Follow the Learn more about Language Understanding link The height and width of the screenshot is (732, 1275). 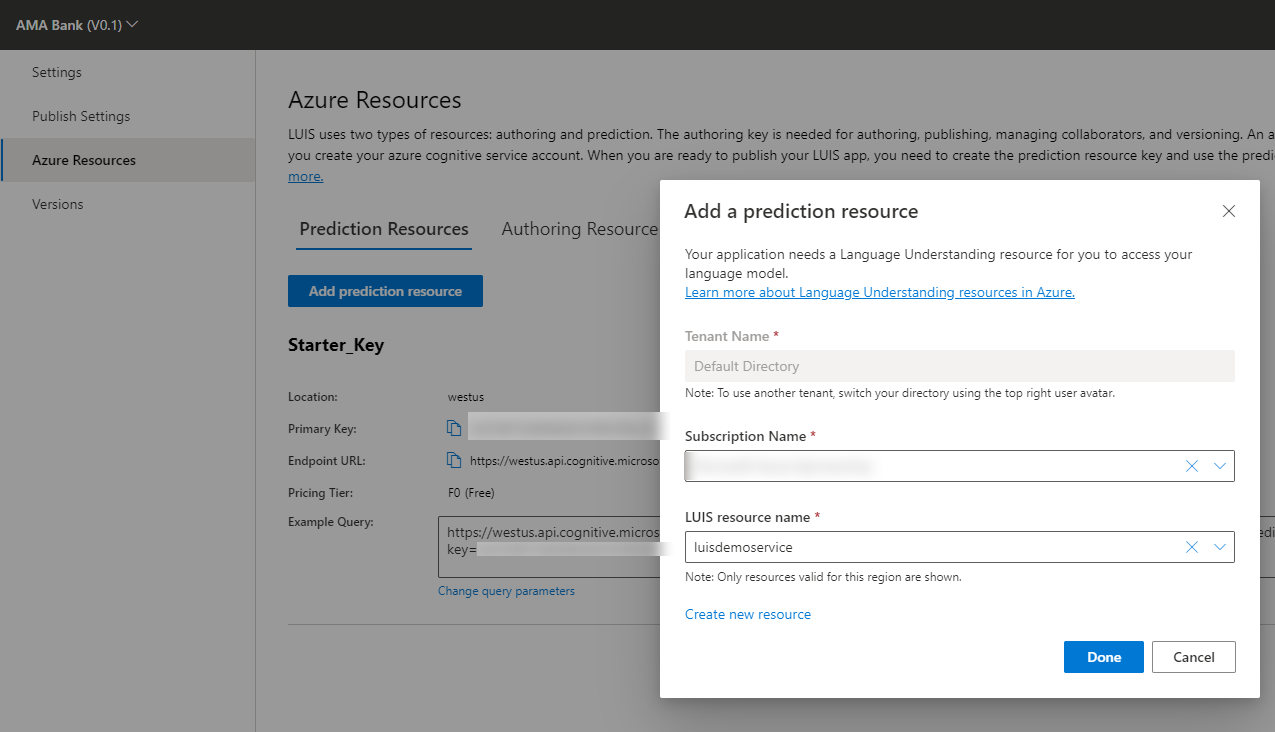click(x=879, y=291)
